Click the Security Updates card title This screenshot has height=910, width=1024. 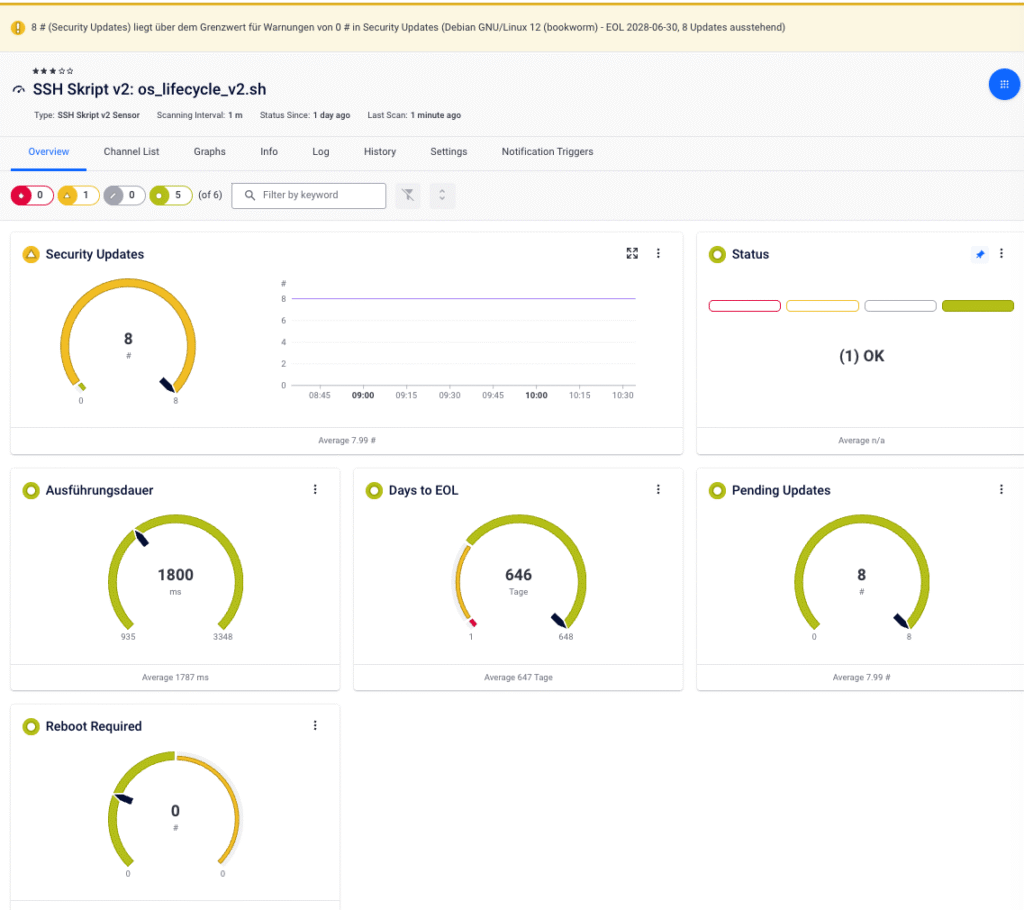[95, 254]
